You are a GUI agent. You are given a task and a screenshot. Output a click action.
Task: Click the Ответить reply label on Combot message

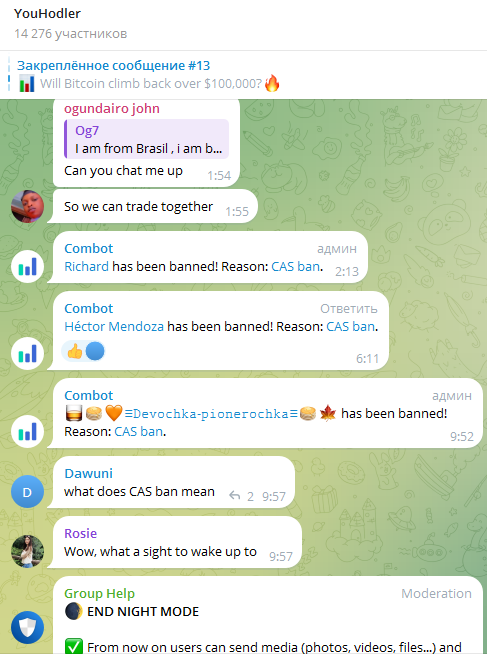[x=349, y=308]
